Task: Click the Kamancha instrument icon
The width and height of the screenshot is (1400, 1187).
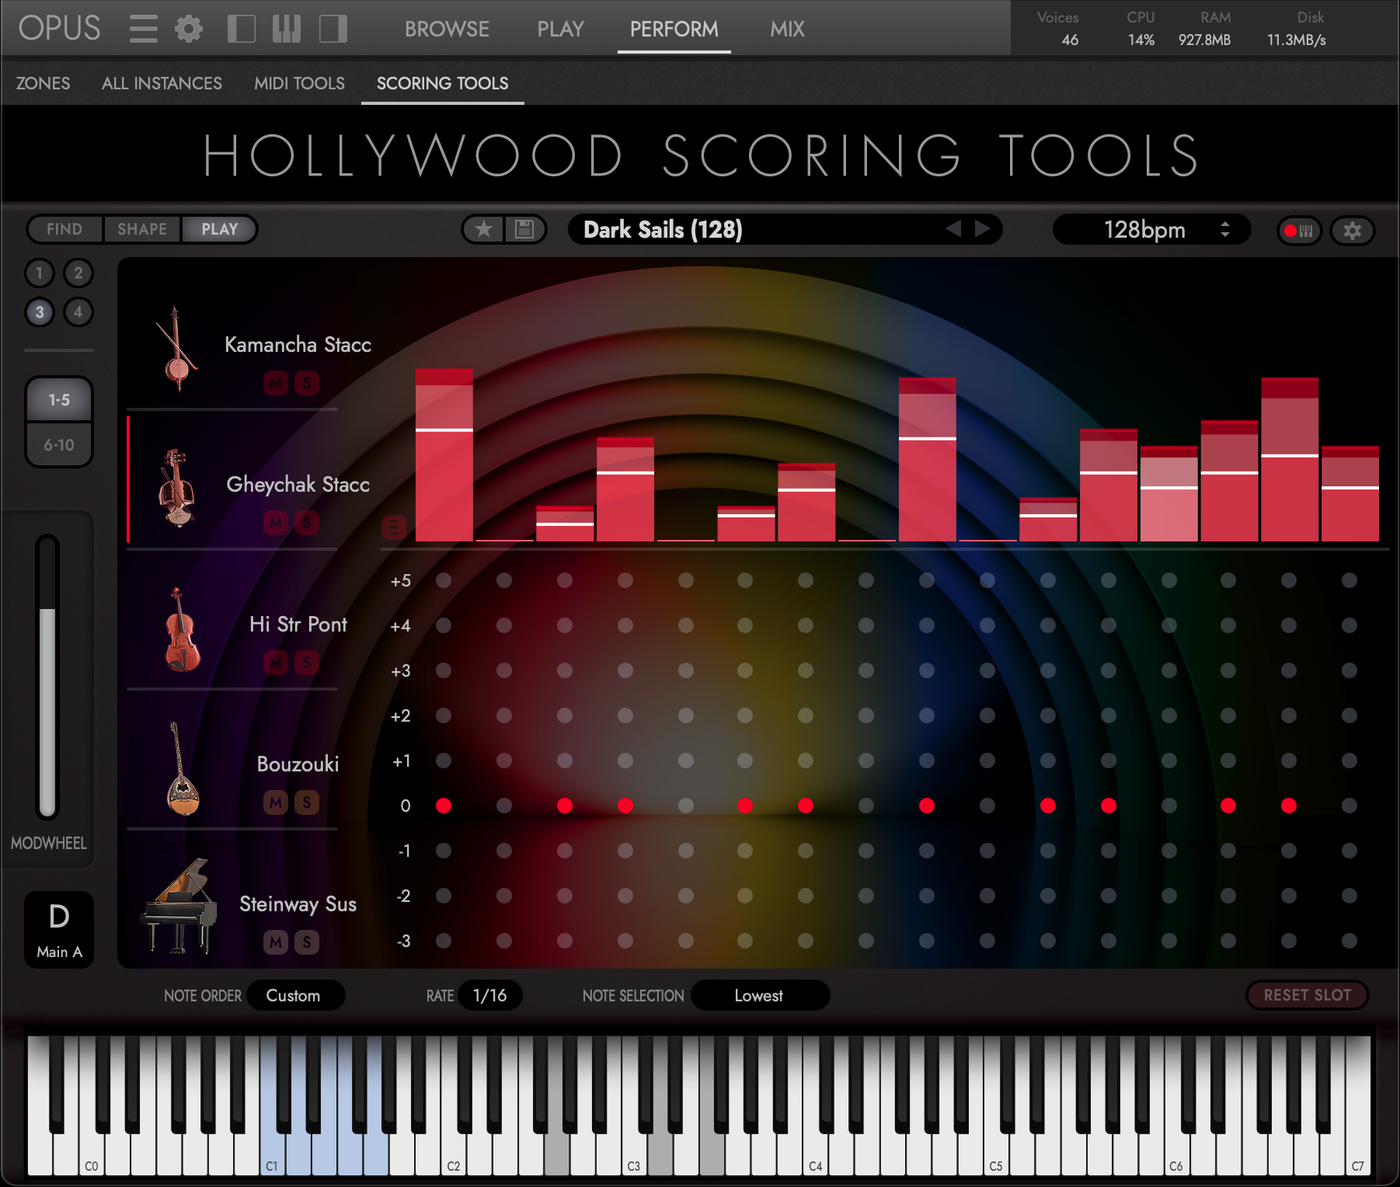Action: (x=176, y=347)
